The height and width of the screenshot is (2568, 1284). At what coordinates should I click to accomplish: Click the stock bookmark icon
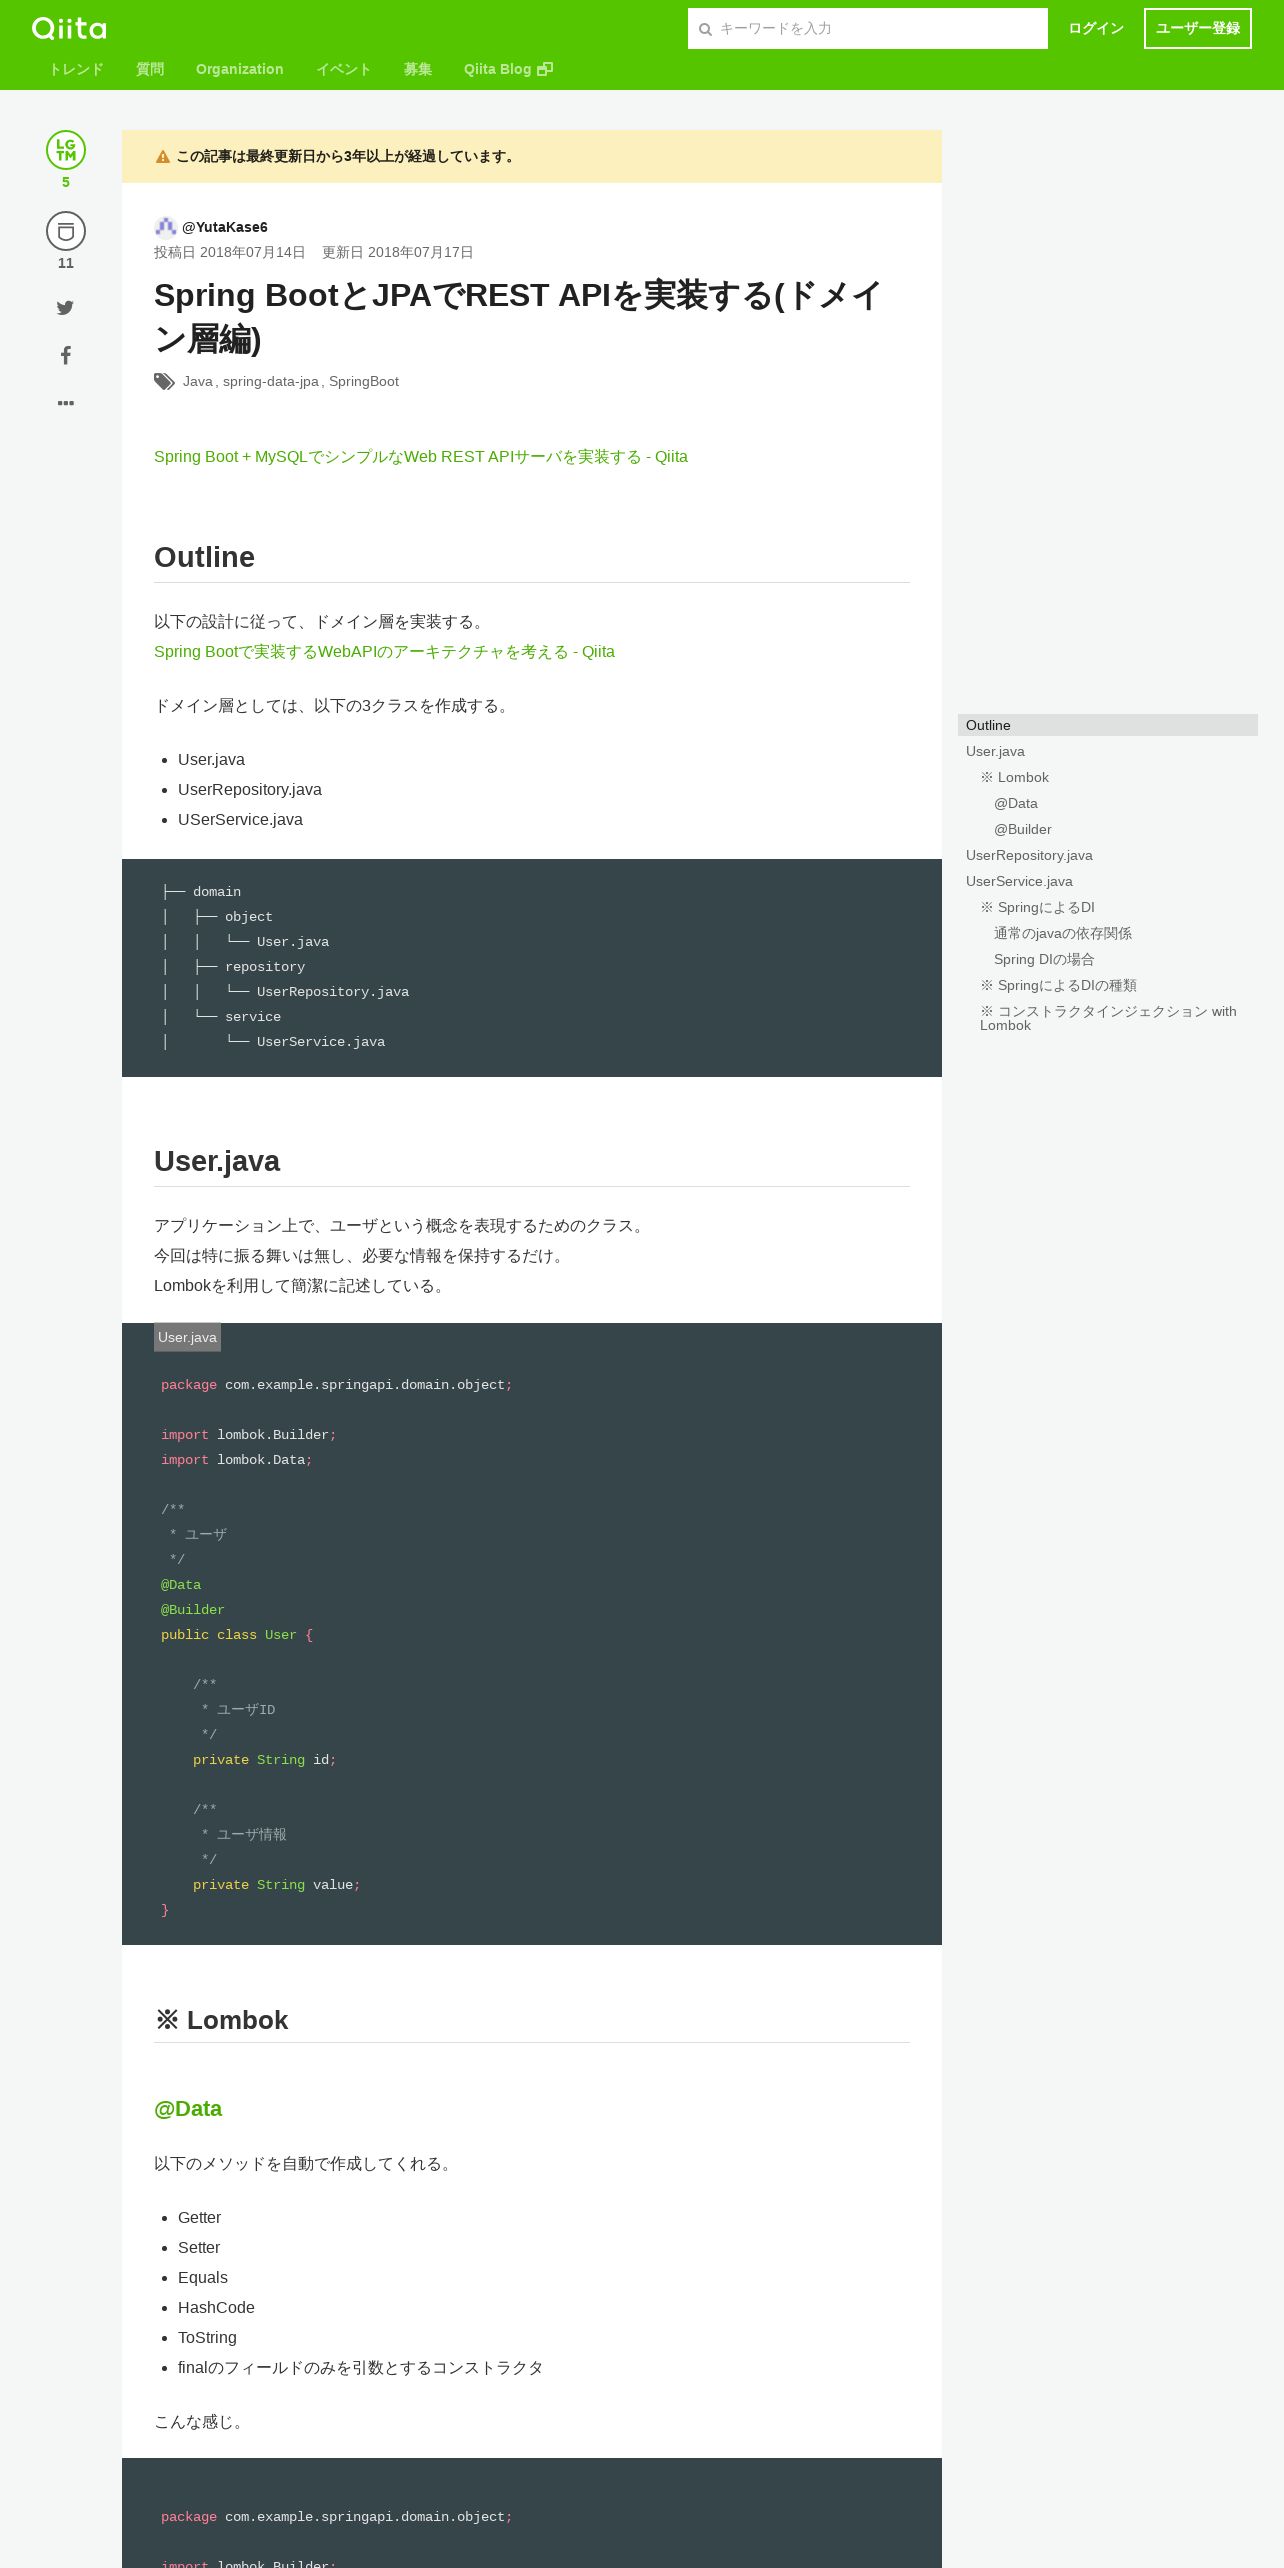(x=66, y=231)
